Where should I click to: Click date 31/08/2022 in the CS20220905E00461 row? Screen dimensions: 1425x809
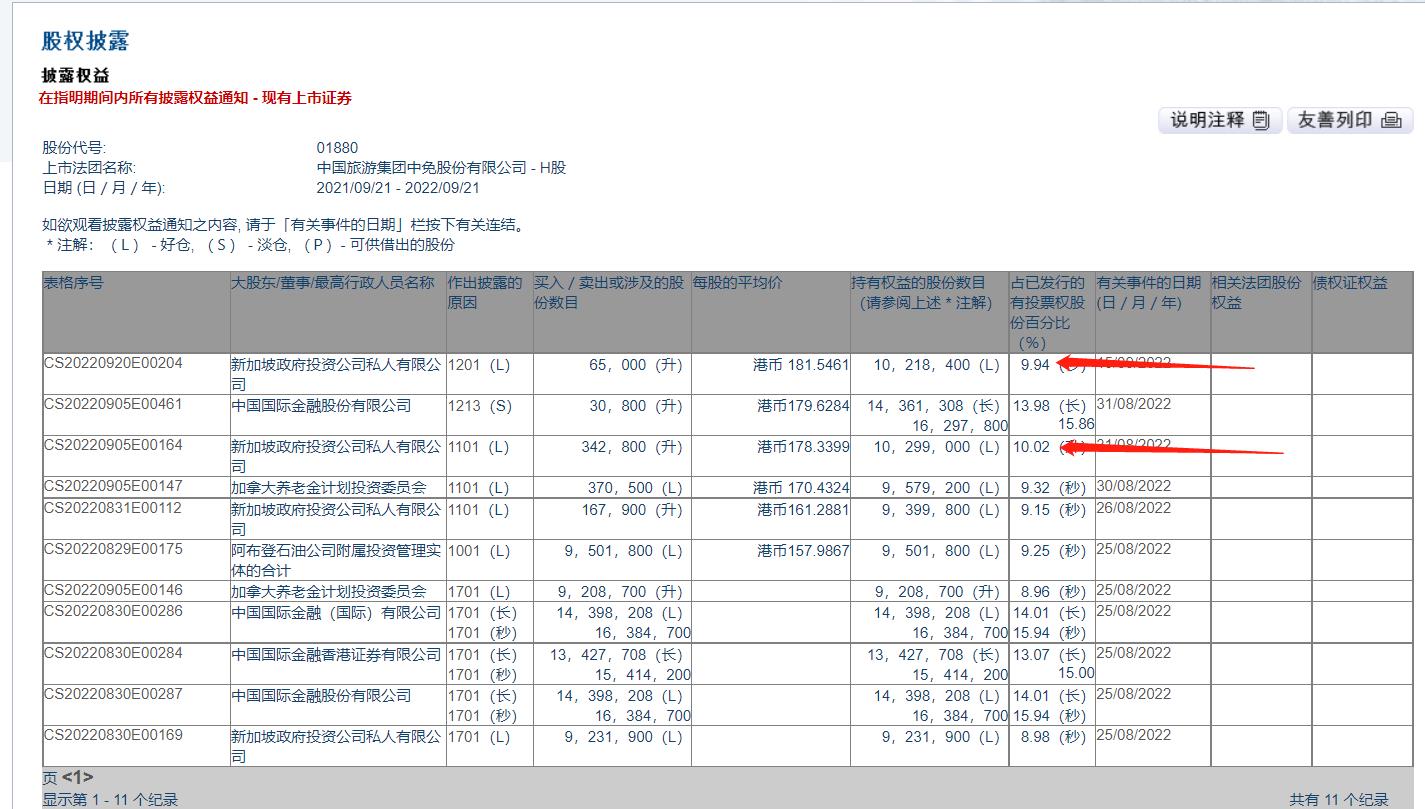pos(1134,404)
